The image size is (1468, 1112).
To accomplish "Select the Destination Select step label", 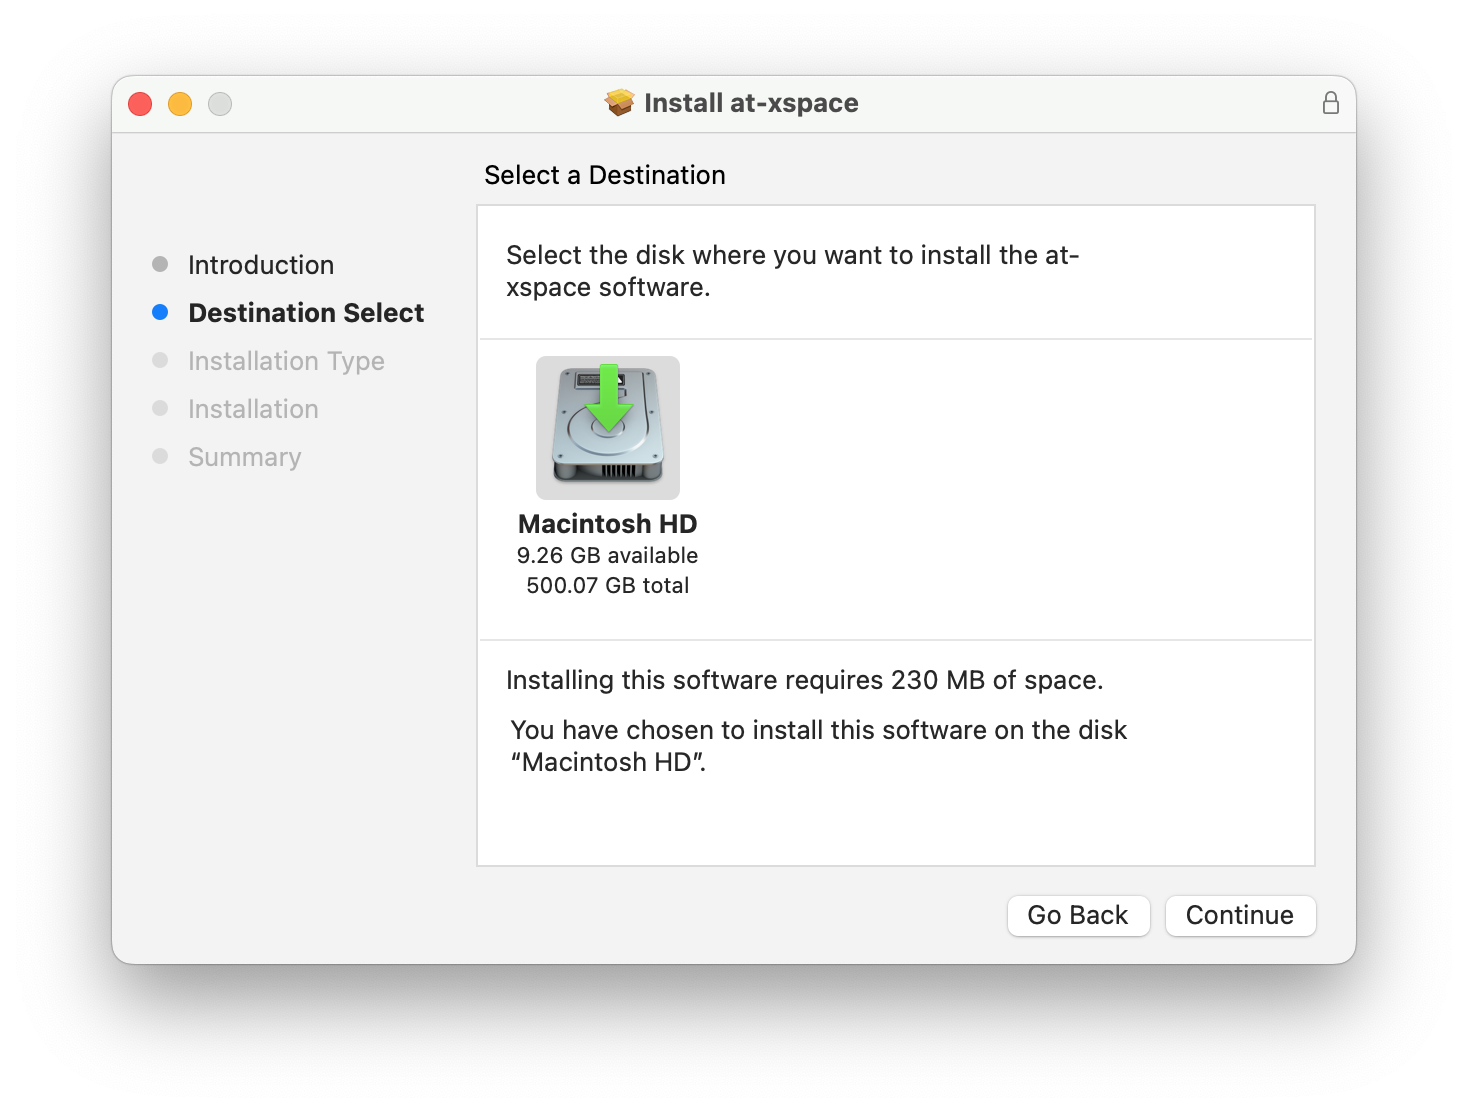I will [x=306, y=313].
